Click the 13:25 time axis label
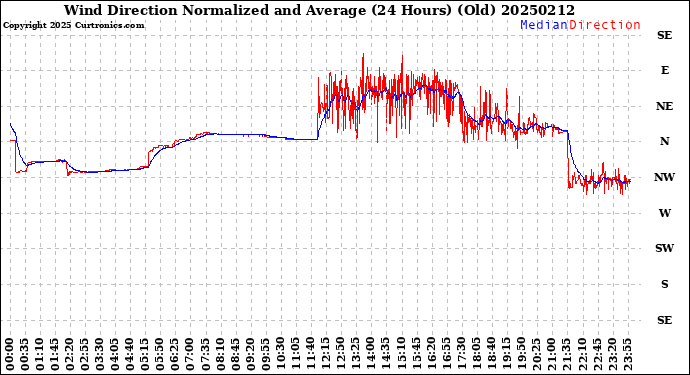The width and height of the screenshot is (690, 375). (356, 355)
